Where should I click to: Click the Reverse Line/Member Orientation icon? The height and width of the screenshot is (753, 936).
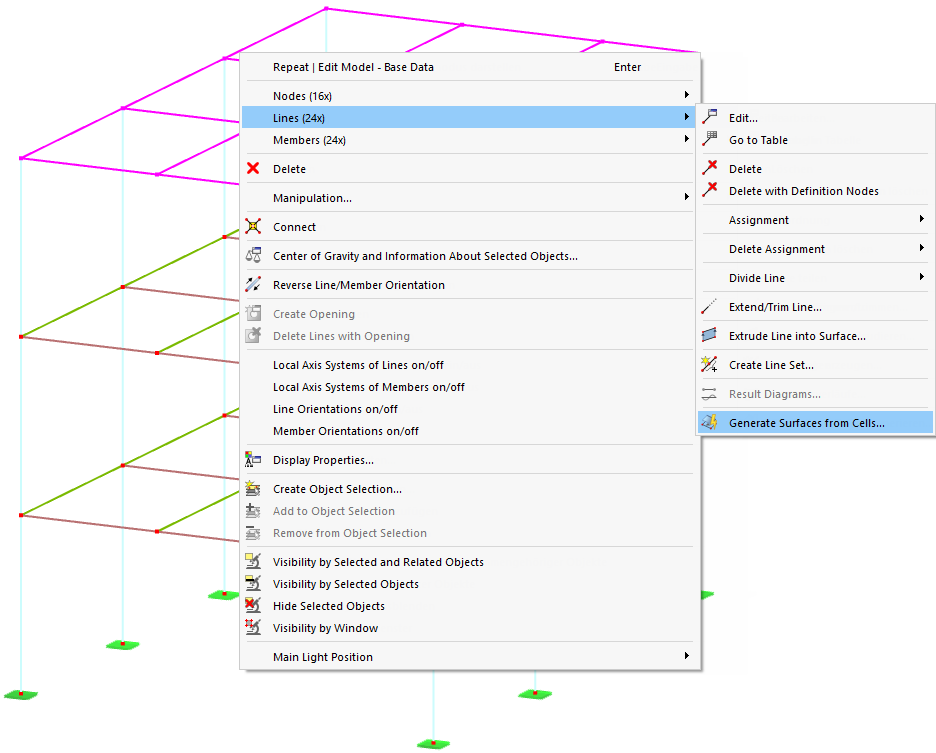click(253, 285)
